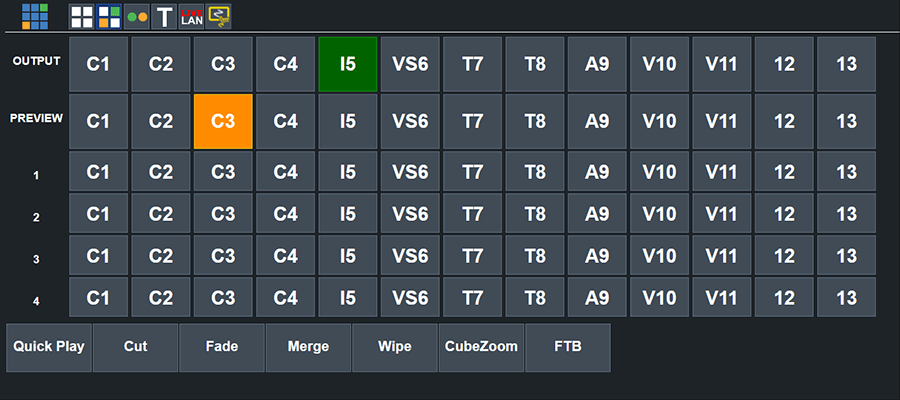Image resolution: width=900 pixels, height=400 pixels.
Task: Click the blue grid logo icon
Action: click(x=35, y=15)
